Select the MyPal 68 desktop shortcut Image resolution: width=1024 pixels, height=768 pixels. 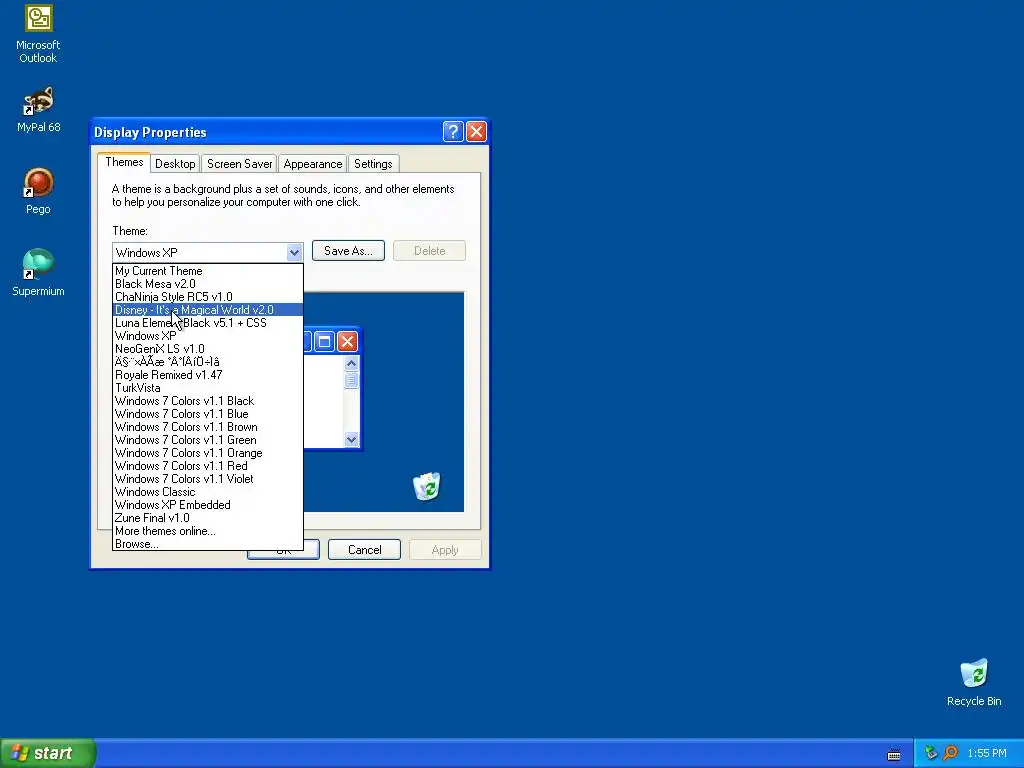click(x=38, y=110)
